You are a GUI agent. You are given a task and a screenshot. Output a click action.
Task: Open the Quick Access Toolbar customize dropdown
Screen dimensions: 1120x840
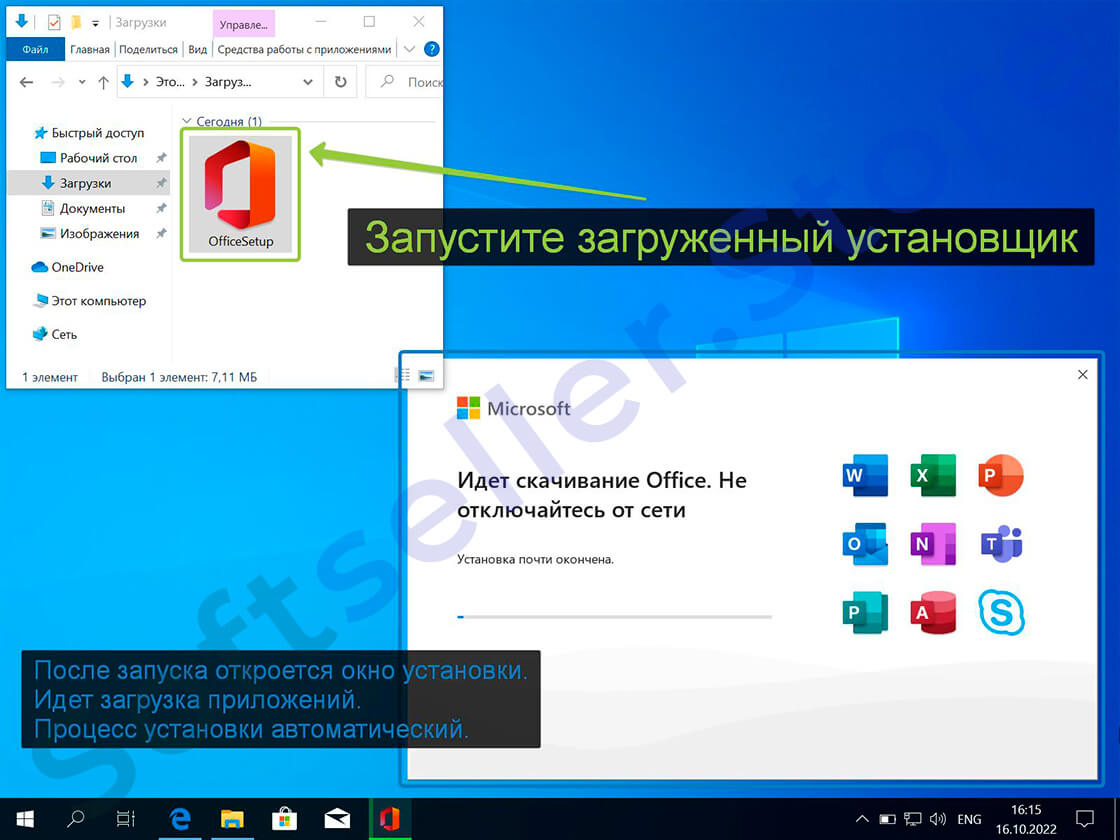pyautogui.click(x=95, y=24)
